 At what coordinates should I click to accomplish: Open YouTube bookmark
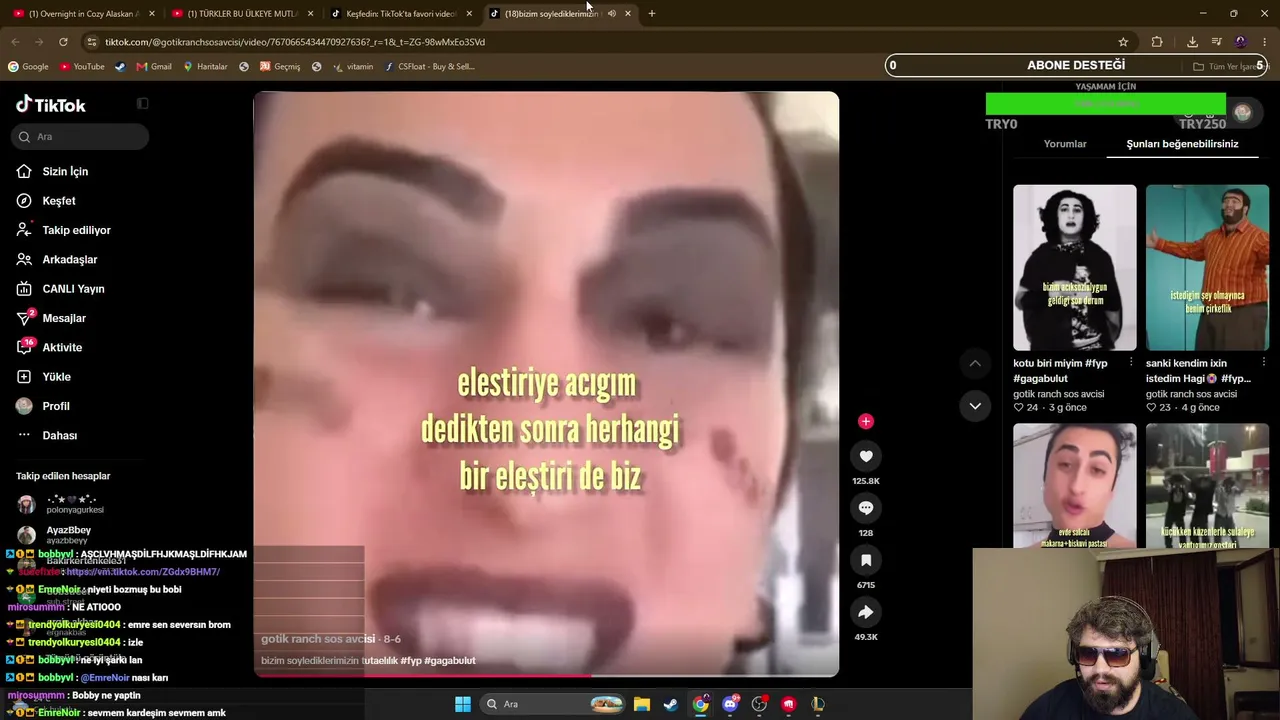click(82, 67)
